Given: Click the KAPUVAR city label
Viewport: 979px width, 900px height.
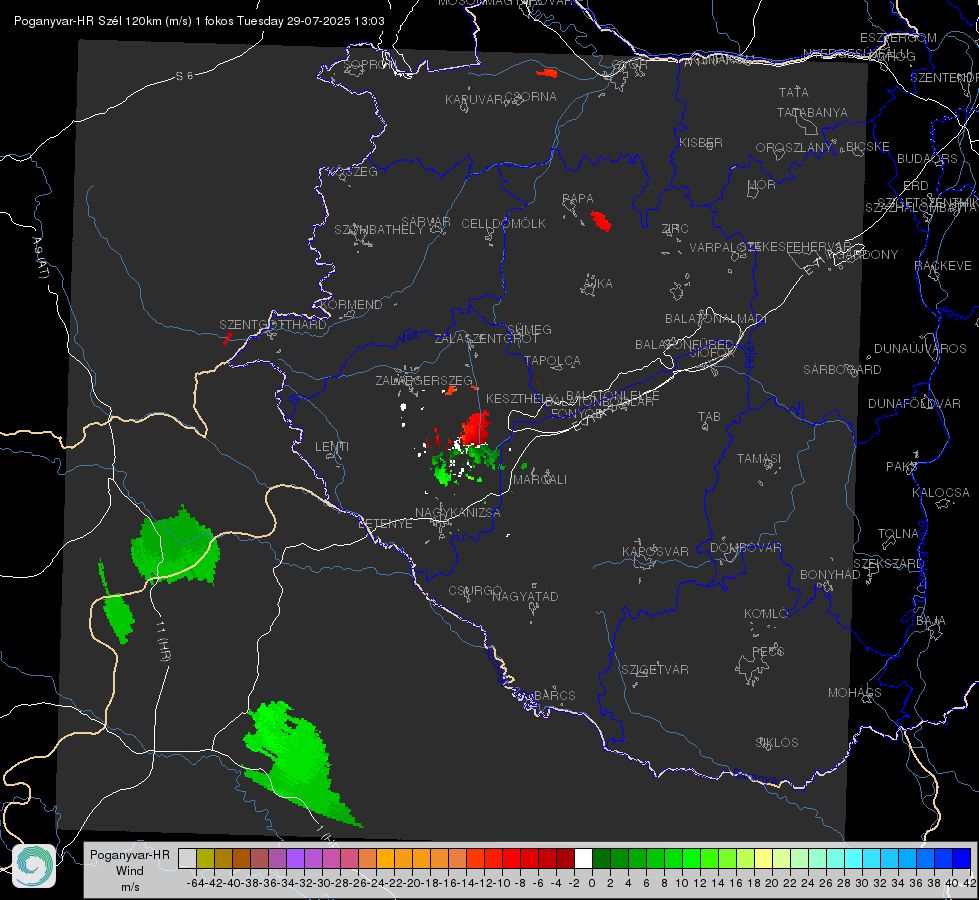Looking at the screenshot, I should [475, 100].
